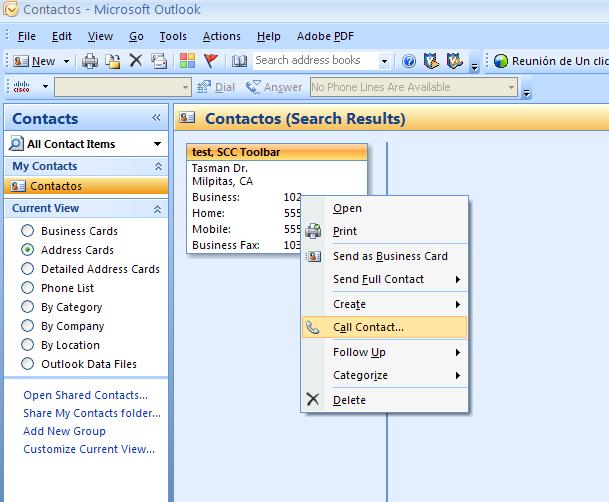Select Phone List view
Viewport: 609px width, 502px height.
point(28,288)
